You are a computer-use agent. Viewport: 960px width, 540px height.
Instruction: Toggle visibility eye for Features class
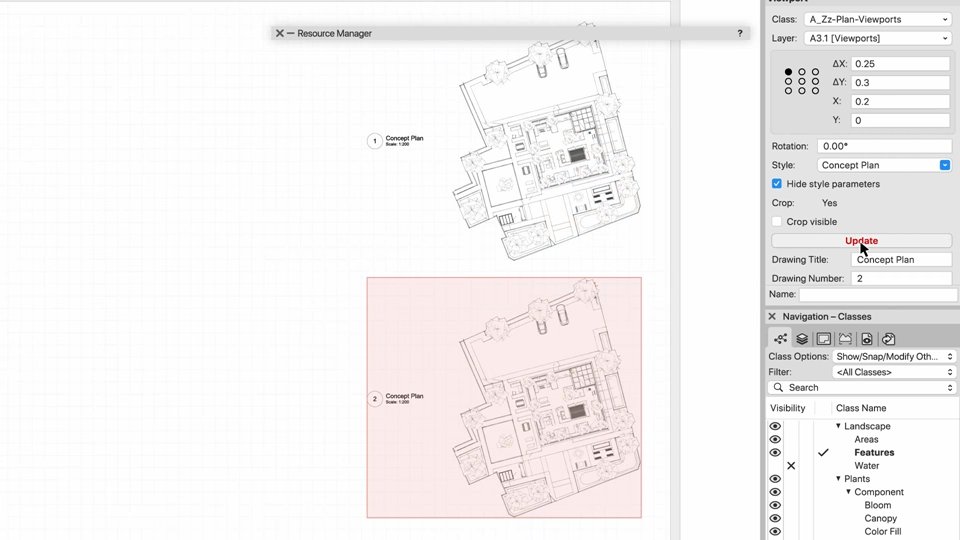775,452
